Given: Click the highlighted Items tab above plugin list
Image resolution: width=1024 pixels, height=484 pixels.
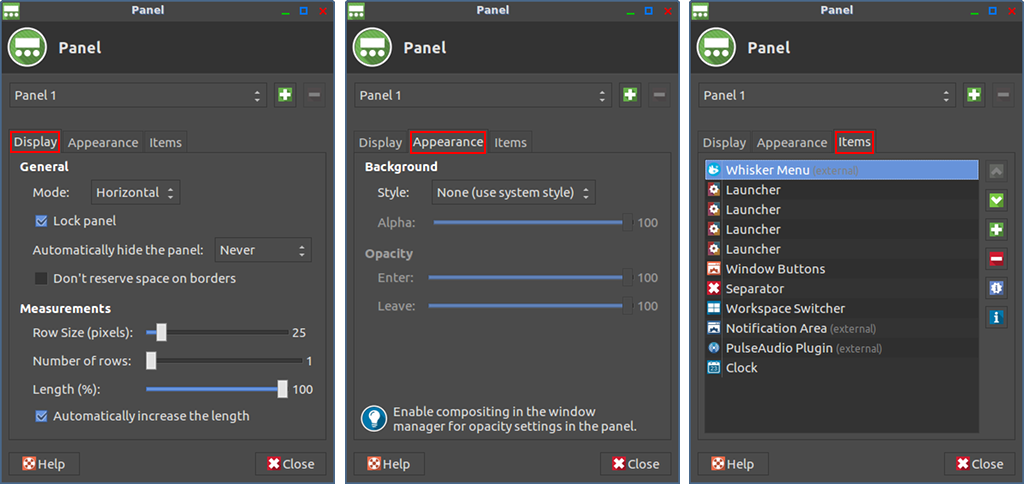Looking at the screenshot, I should pyautogui.click(x=854, y=142).
